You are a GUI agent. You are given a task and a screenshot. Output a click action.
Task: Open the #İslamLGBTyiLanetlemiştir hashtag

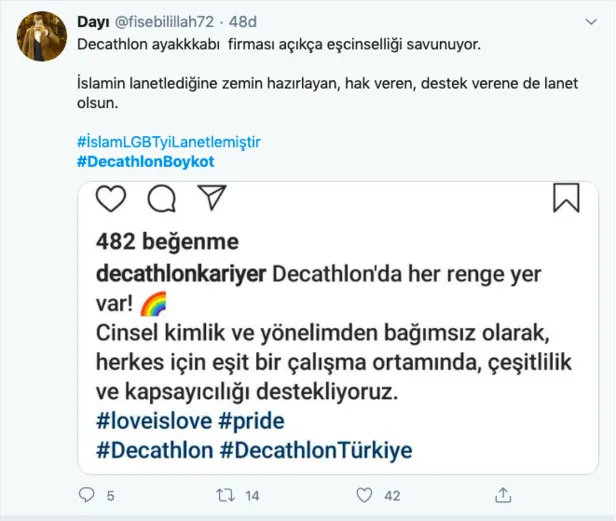pos(168,141)
